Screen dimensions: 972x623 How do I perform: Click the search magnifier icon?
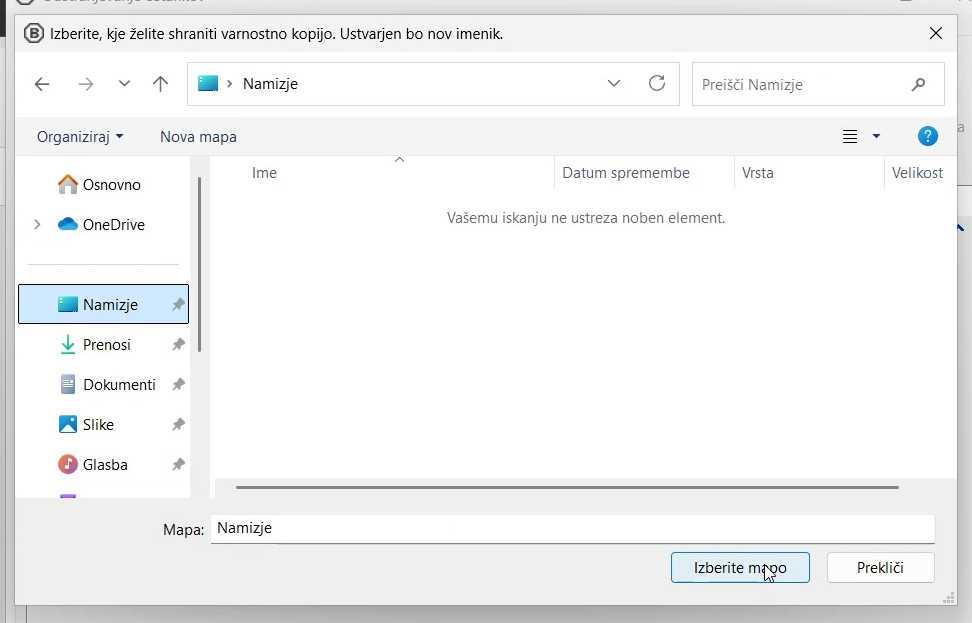(918, 85)
